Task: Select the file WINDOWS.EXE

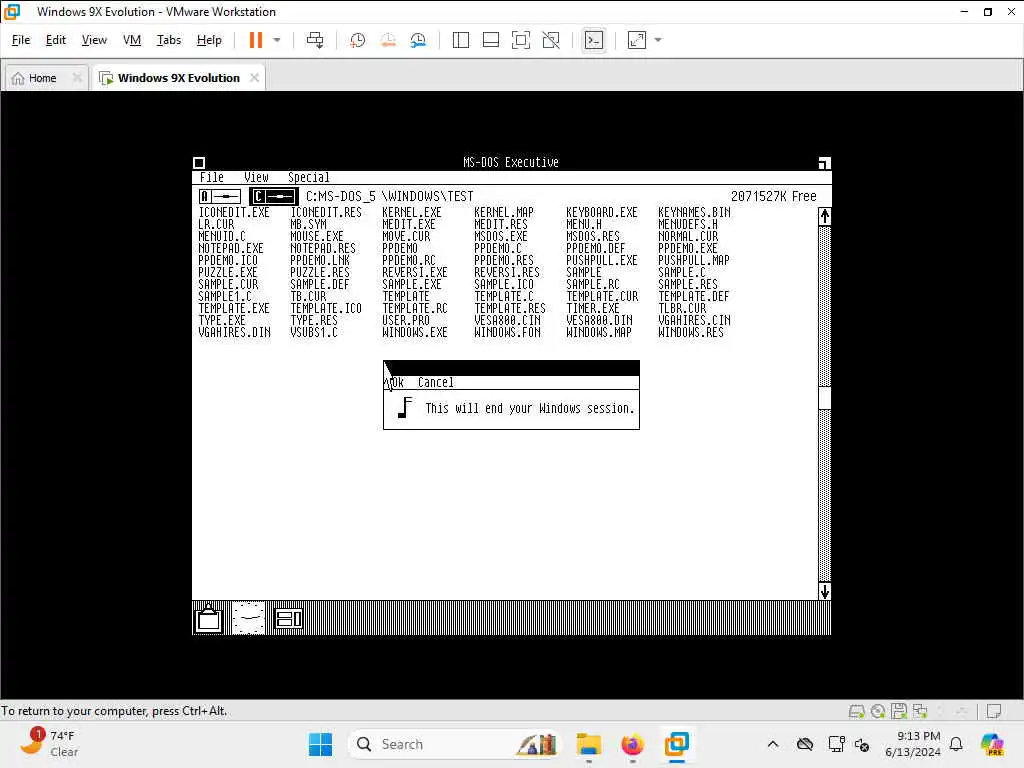Action: tap(415, 332)
